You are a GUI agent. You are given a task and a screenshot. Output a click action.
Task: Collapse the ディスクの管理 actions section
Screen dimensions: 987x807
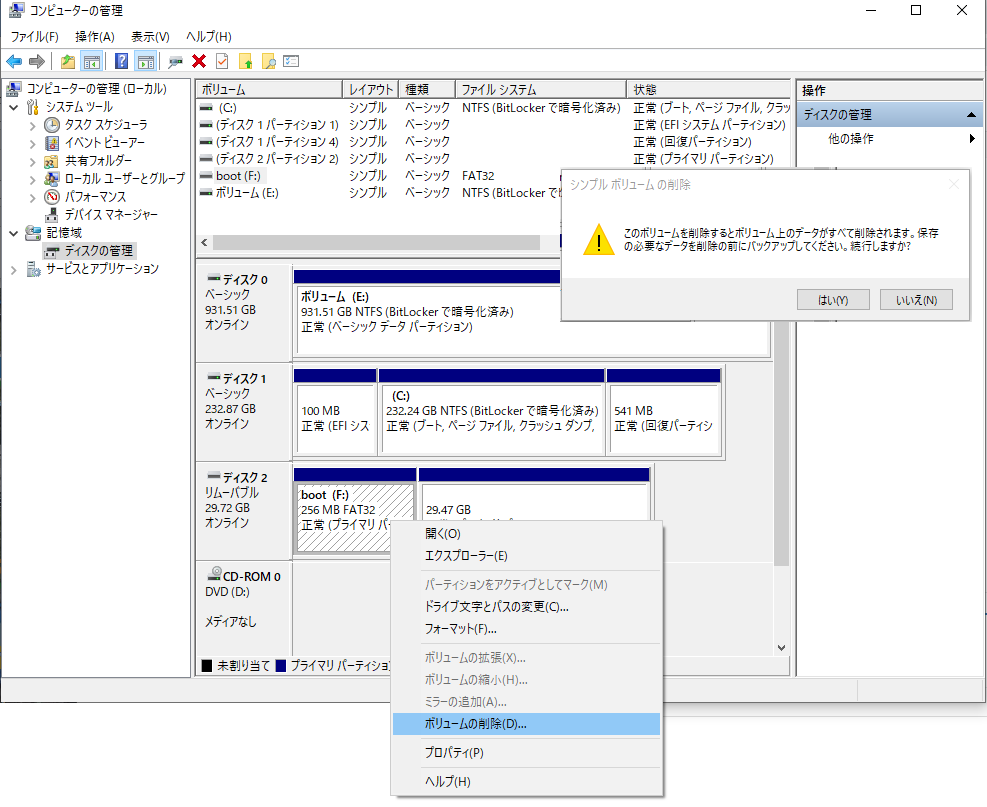click(973, 115)
